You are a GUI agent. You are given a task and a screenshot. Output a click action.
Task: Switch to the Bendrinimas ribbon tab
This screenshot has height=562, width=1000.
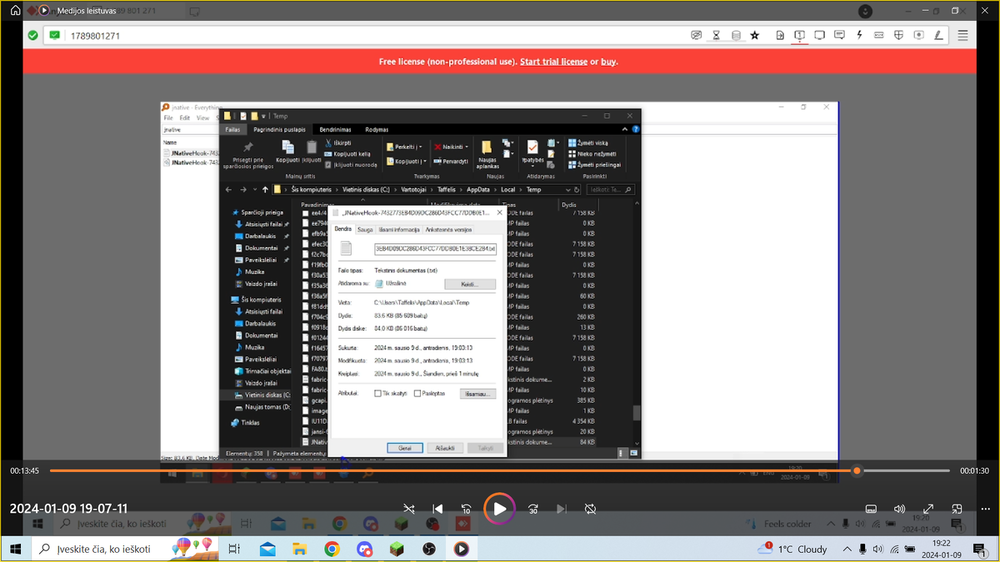pos(335,129)
